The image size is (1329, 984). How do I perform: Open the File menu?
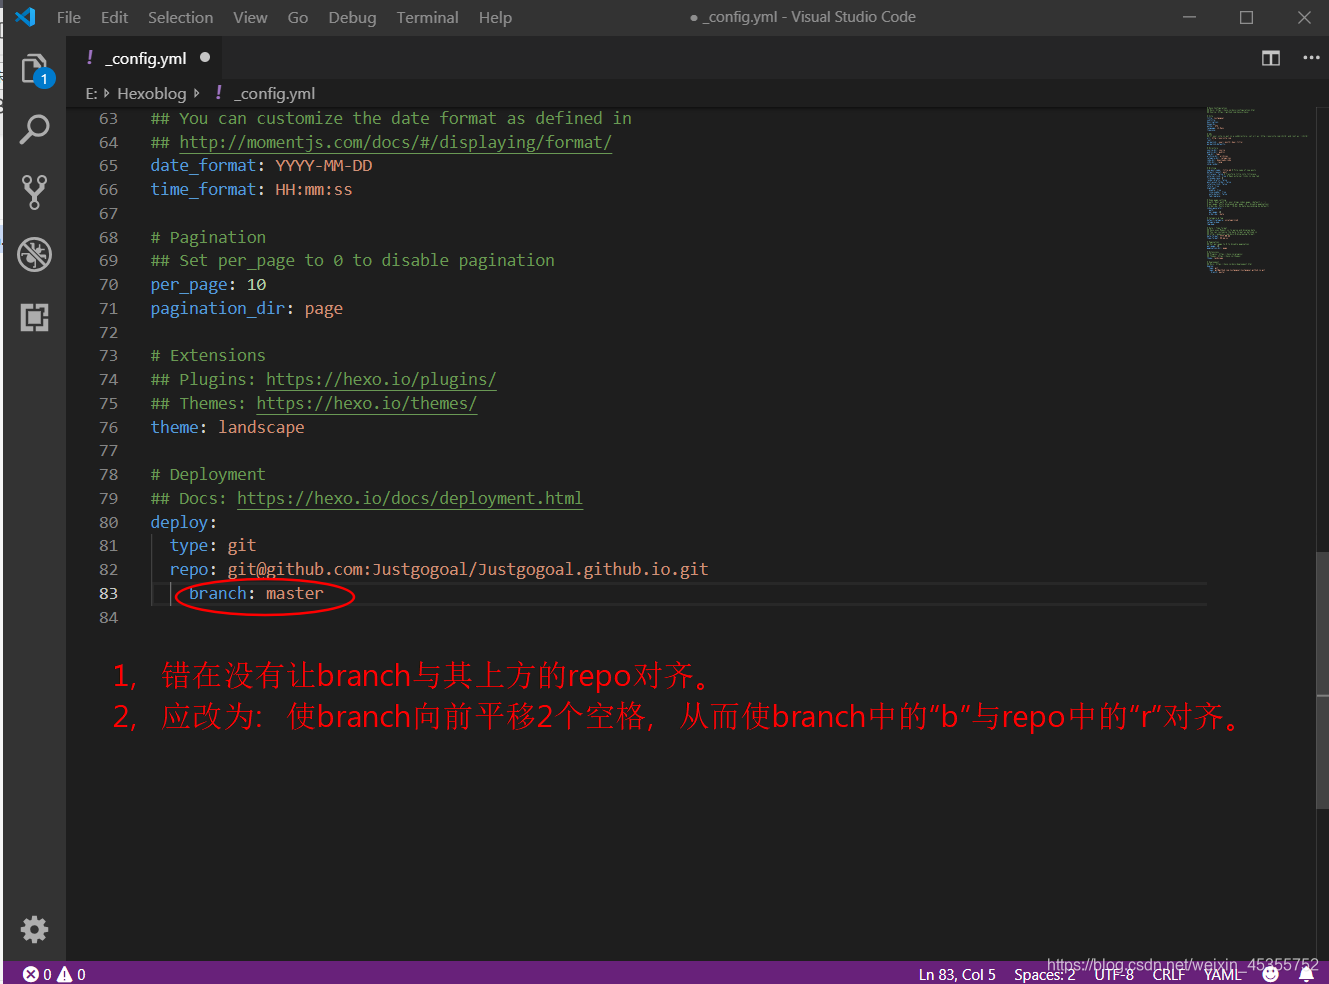click(69, 17)
